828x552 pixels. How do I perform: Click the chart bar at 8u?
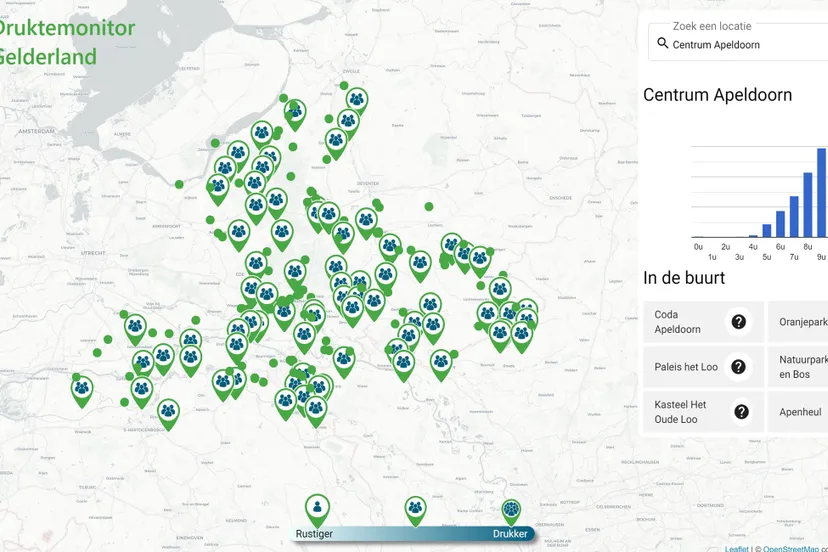[807, 205]
